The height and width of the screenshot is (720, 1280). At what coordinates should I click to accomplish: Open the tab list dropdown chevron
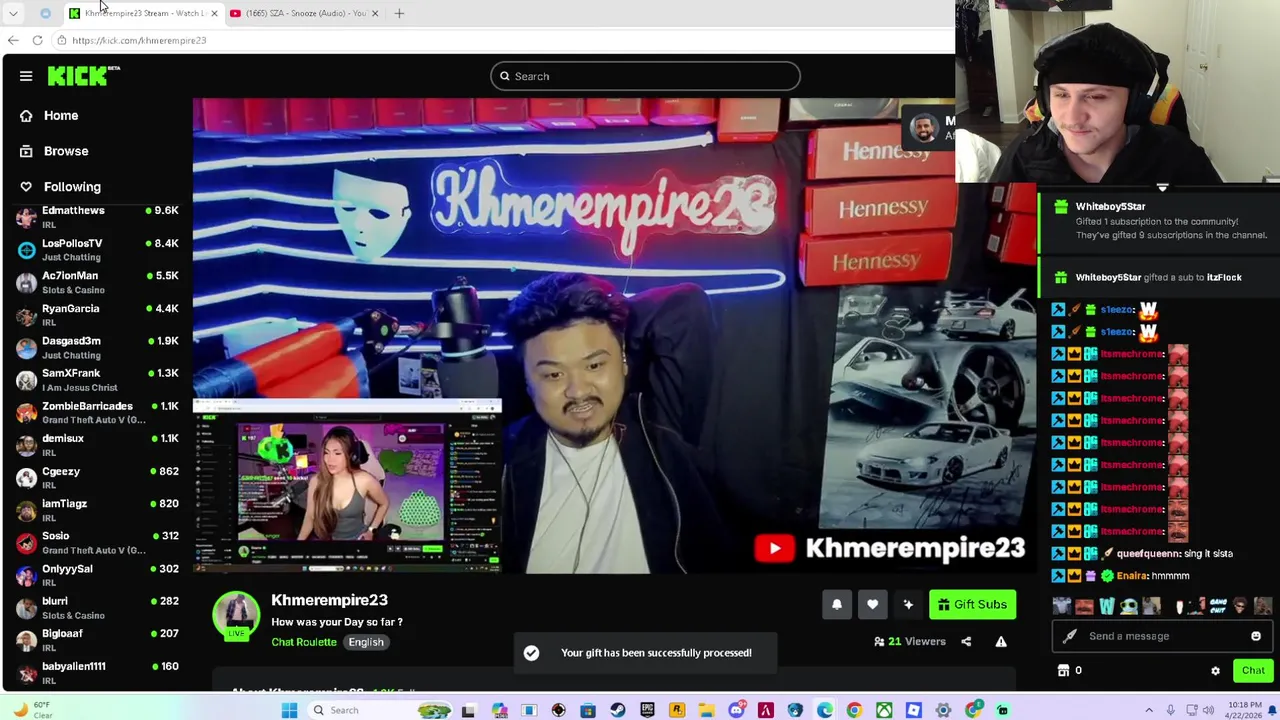(13, 13)
